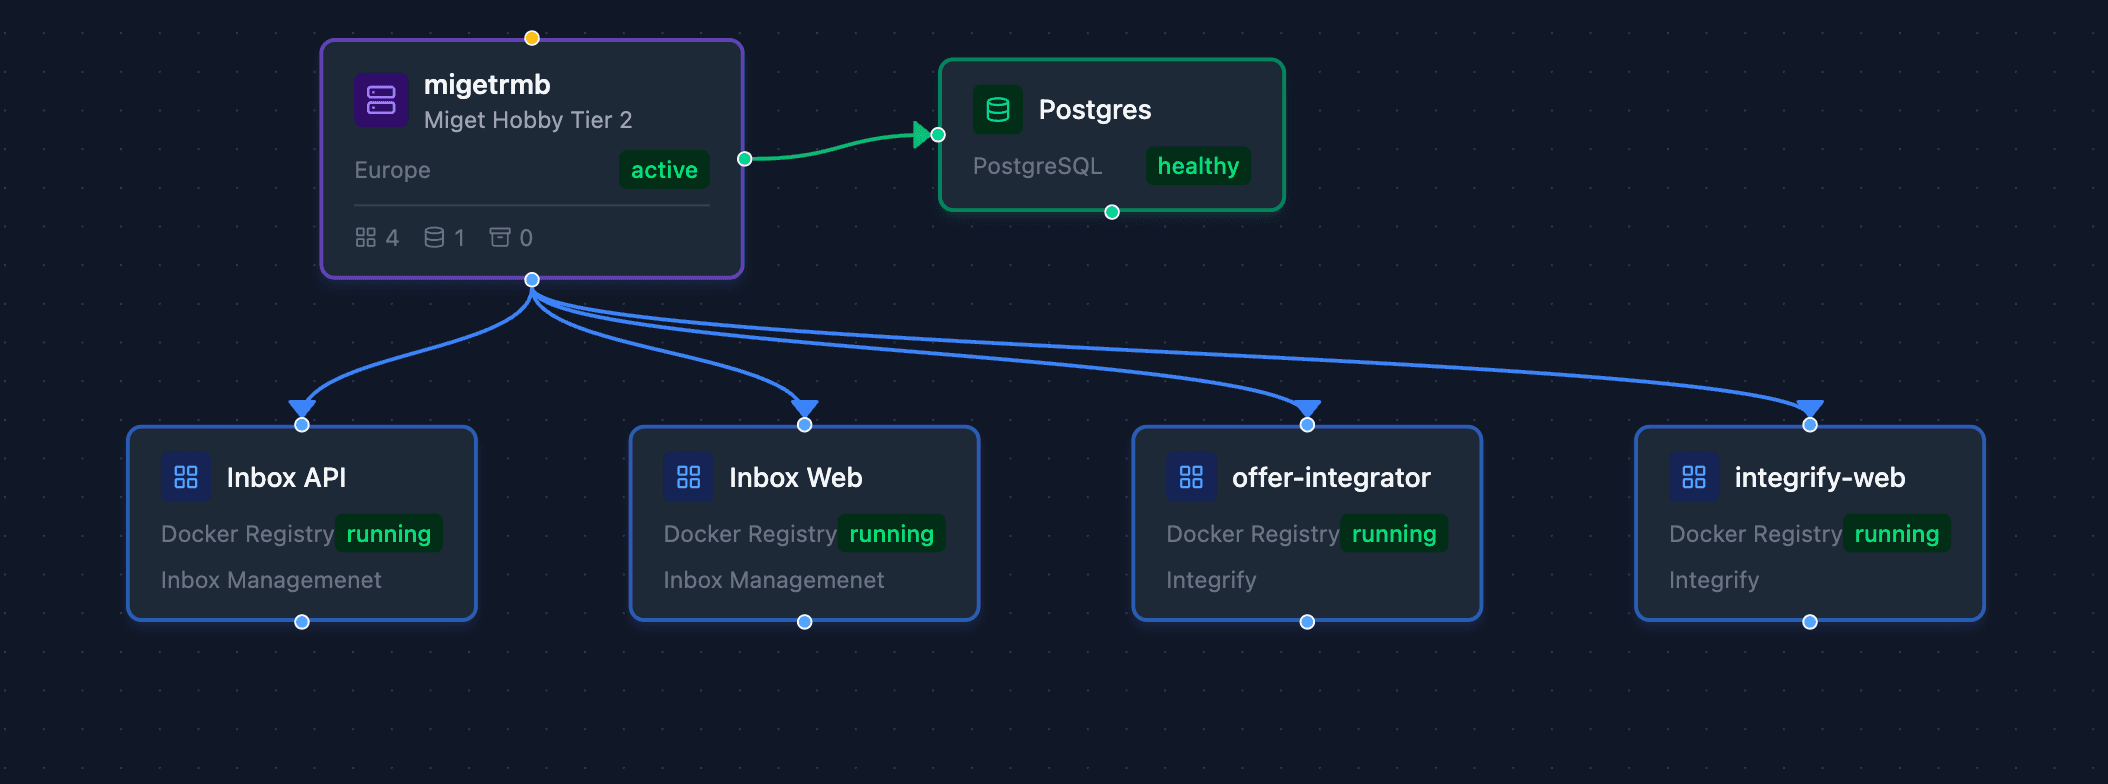
Task: Select the Inbox API title
Action: pyautogui.click(x=286, y=478)
